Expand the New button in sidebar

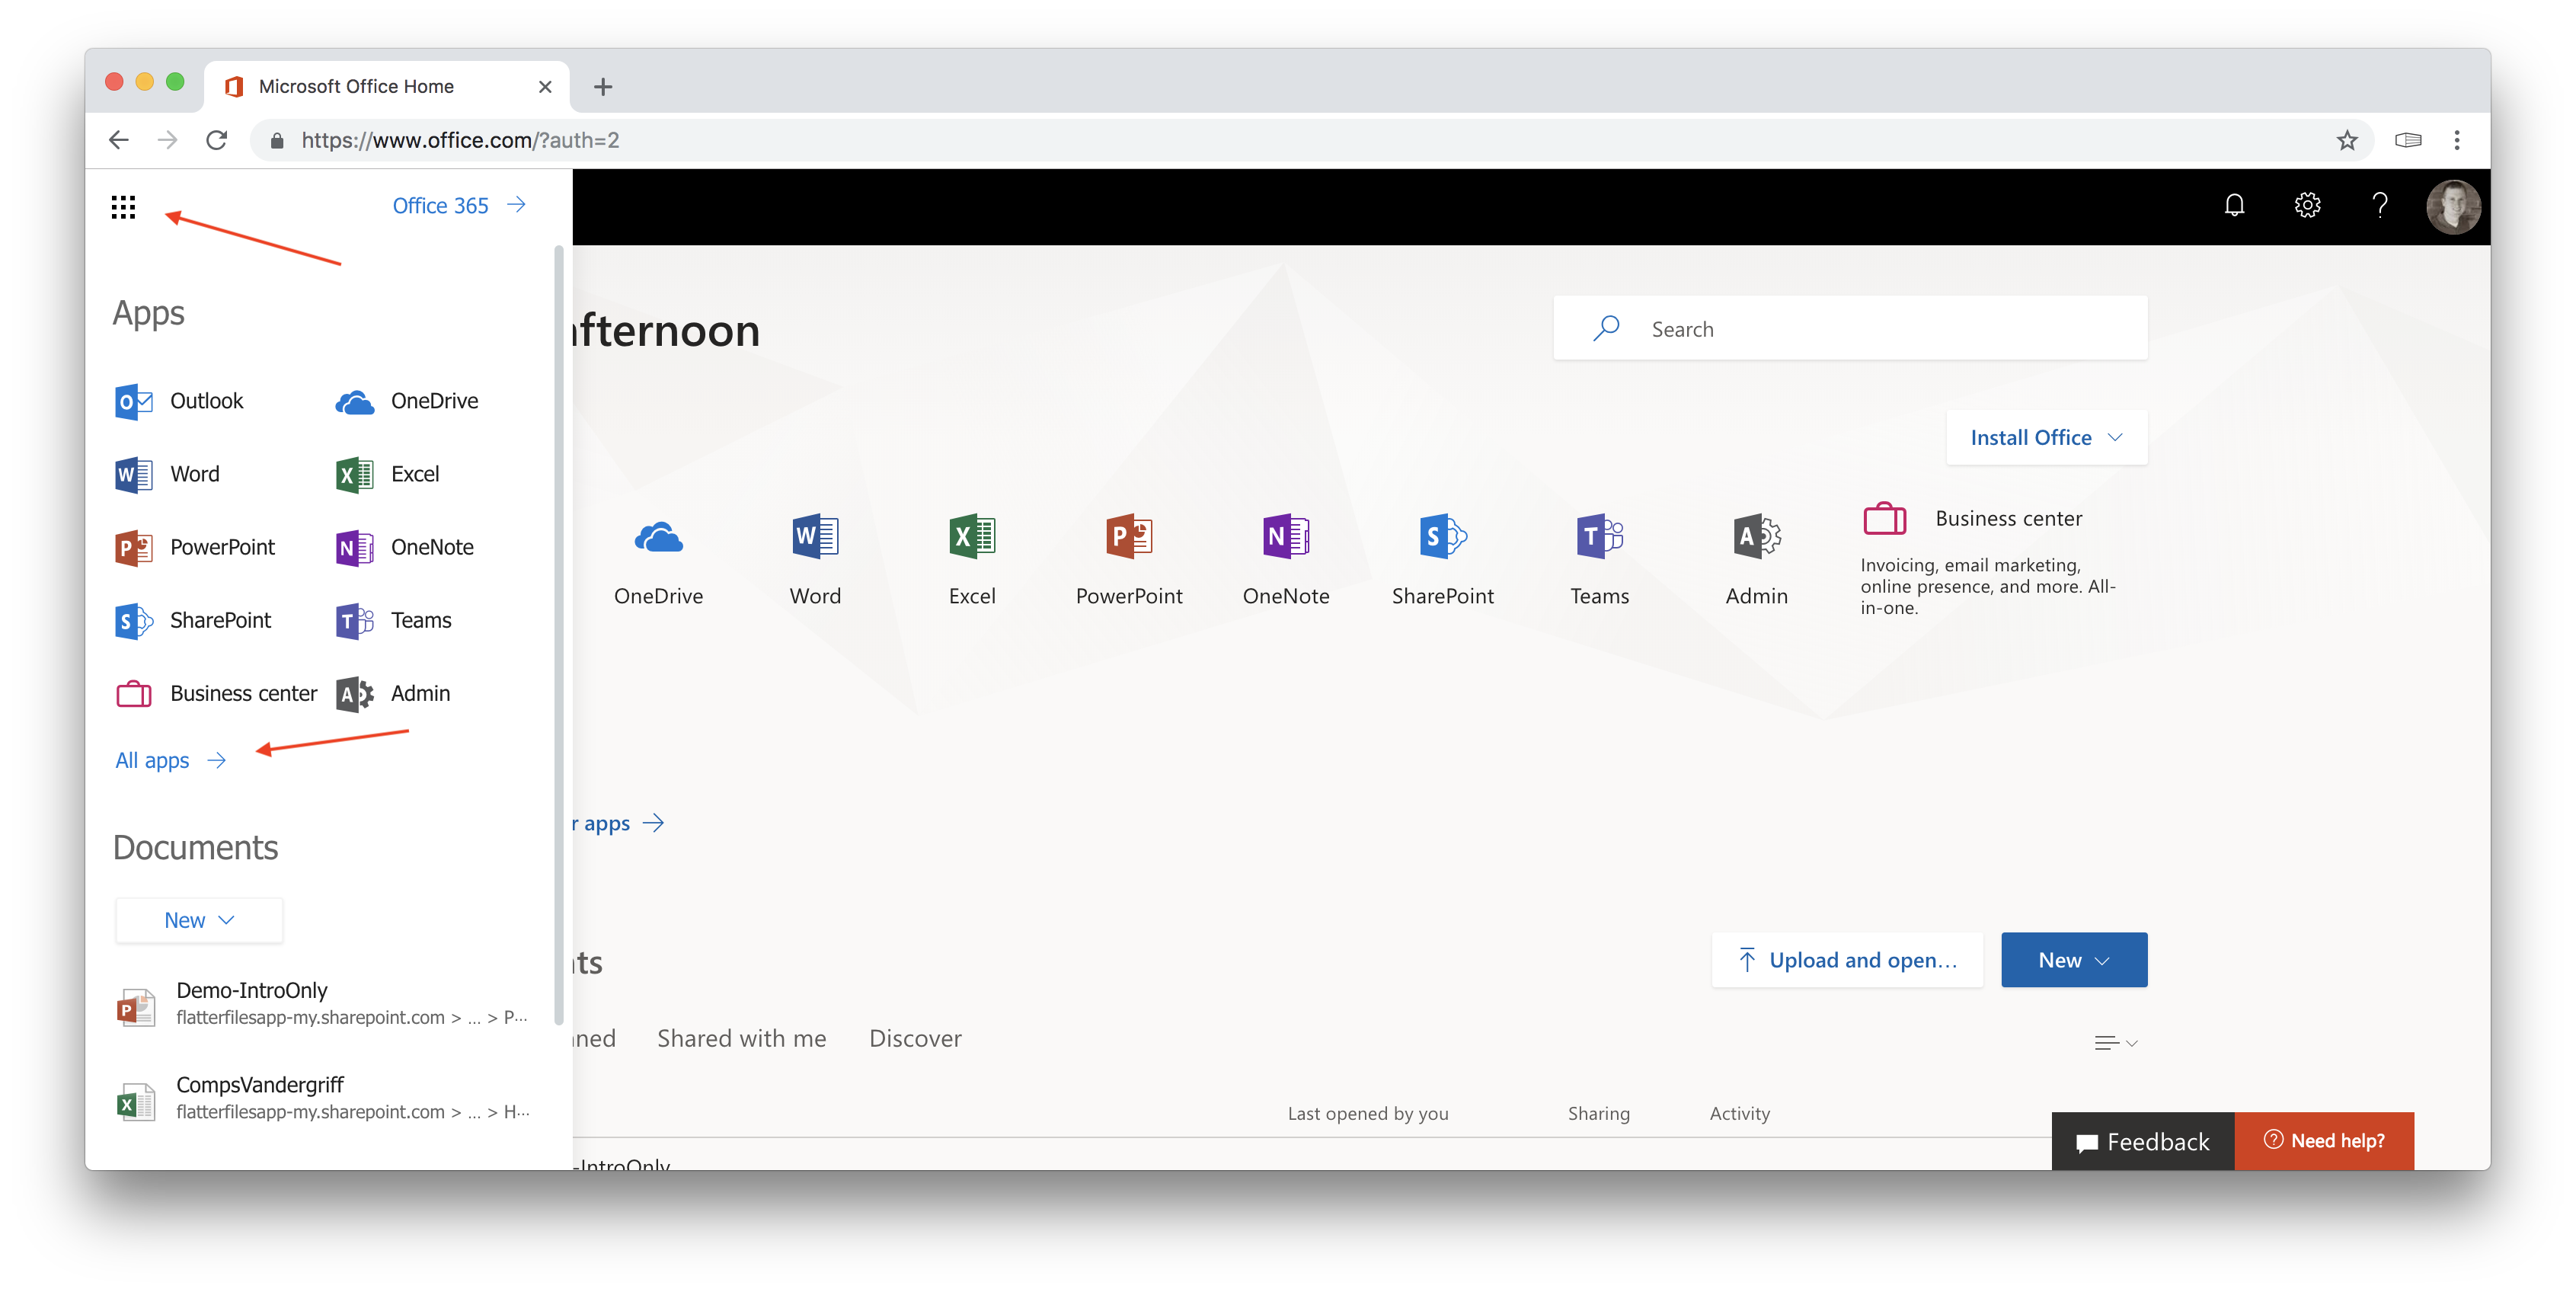pos(196,918)
